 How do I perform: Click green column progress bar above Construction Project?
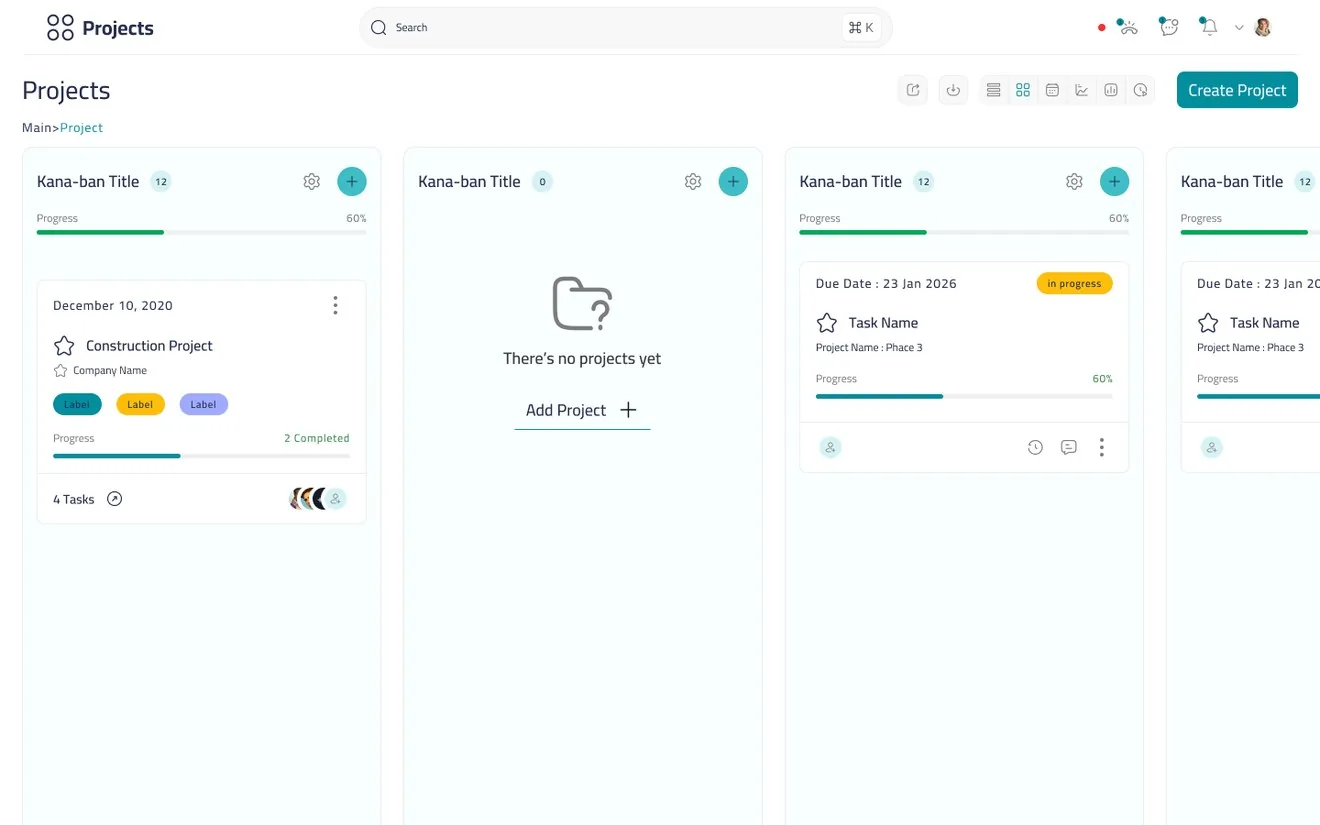(201, 232)
